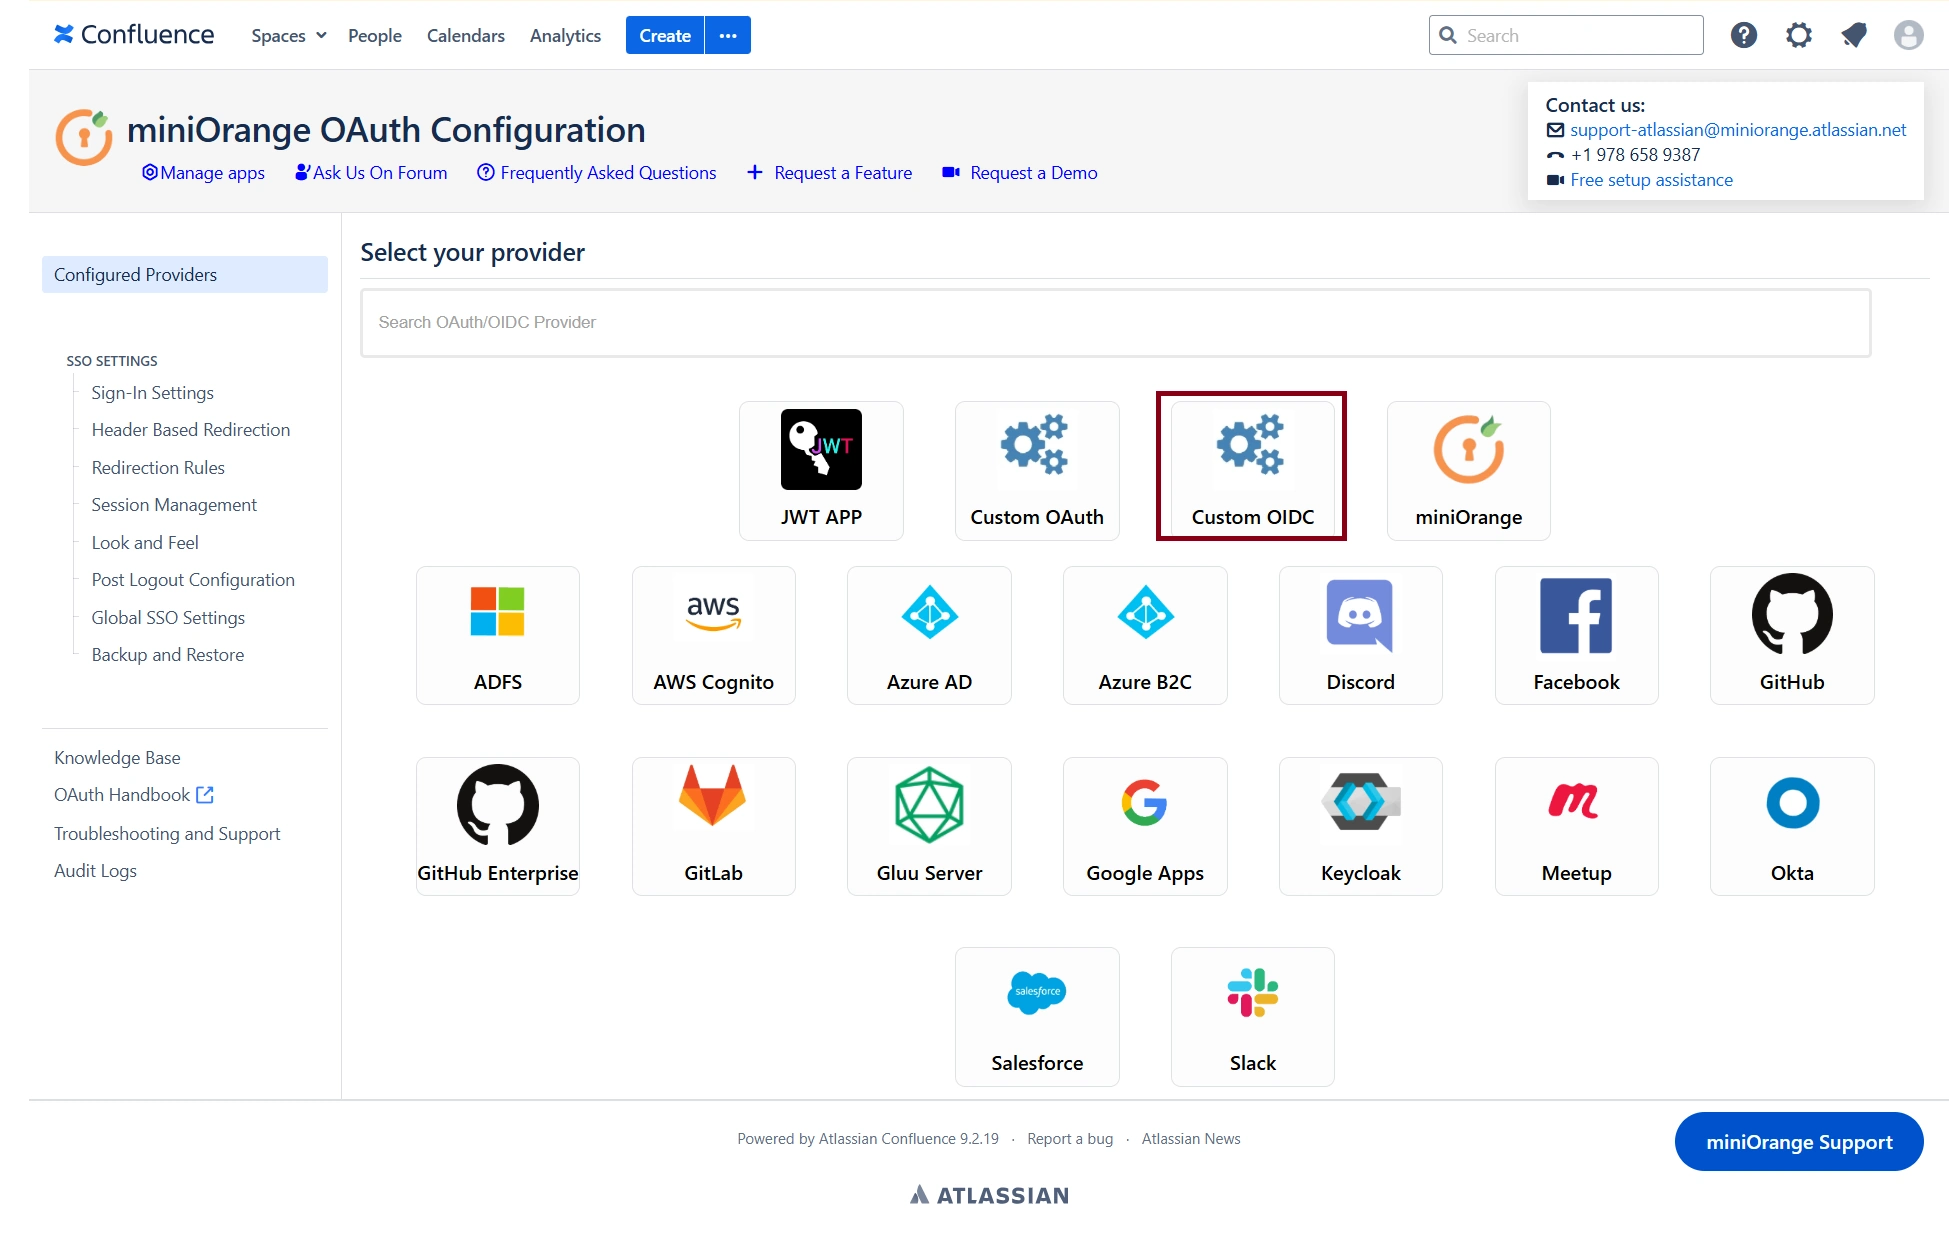Select the Meetup provider

point(1577,826)
